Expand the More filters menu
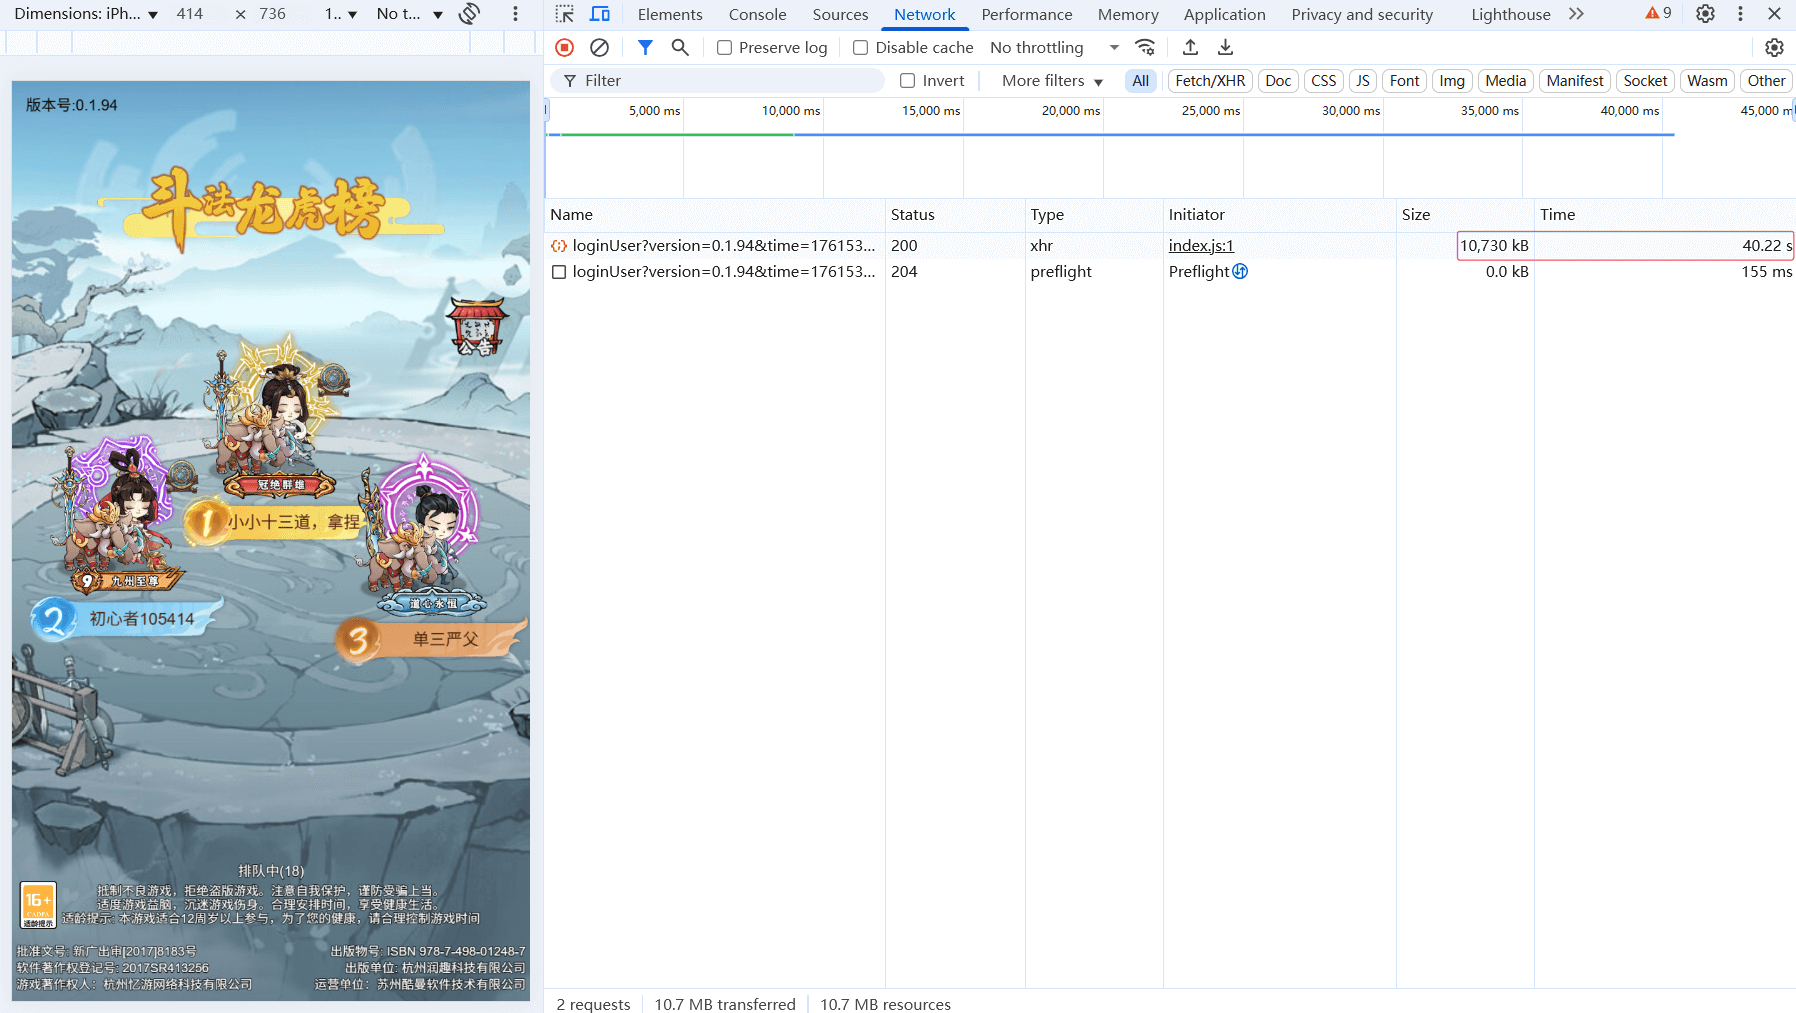This screenshot has width=1796, height=1013. point(1052,81)
